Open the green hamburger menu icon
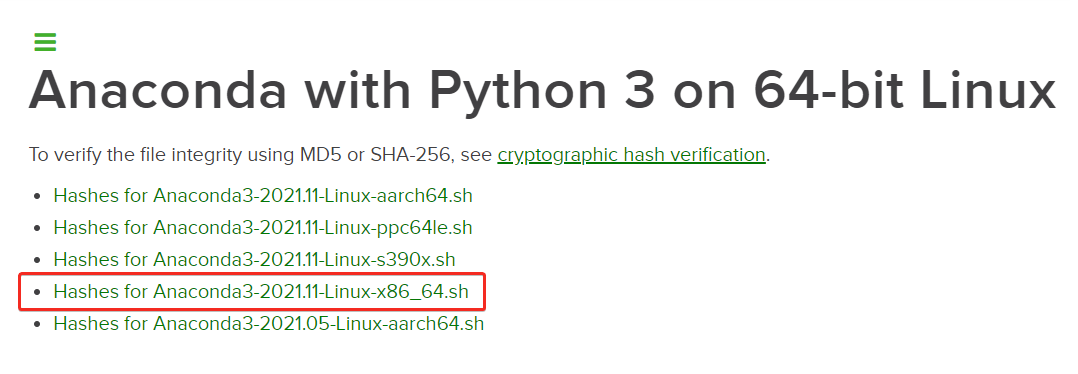Screen dimensions: 1078x374 [x=45, y=42]
